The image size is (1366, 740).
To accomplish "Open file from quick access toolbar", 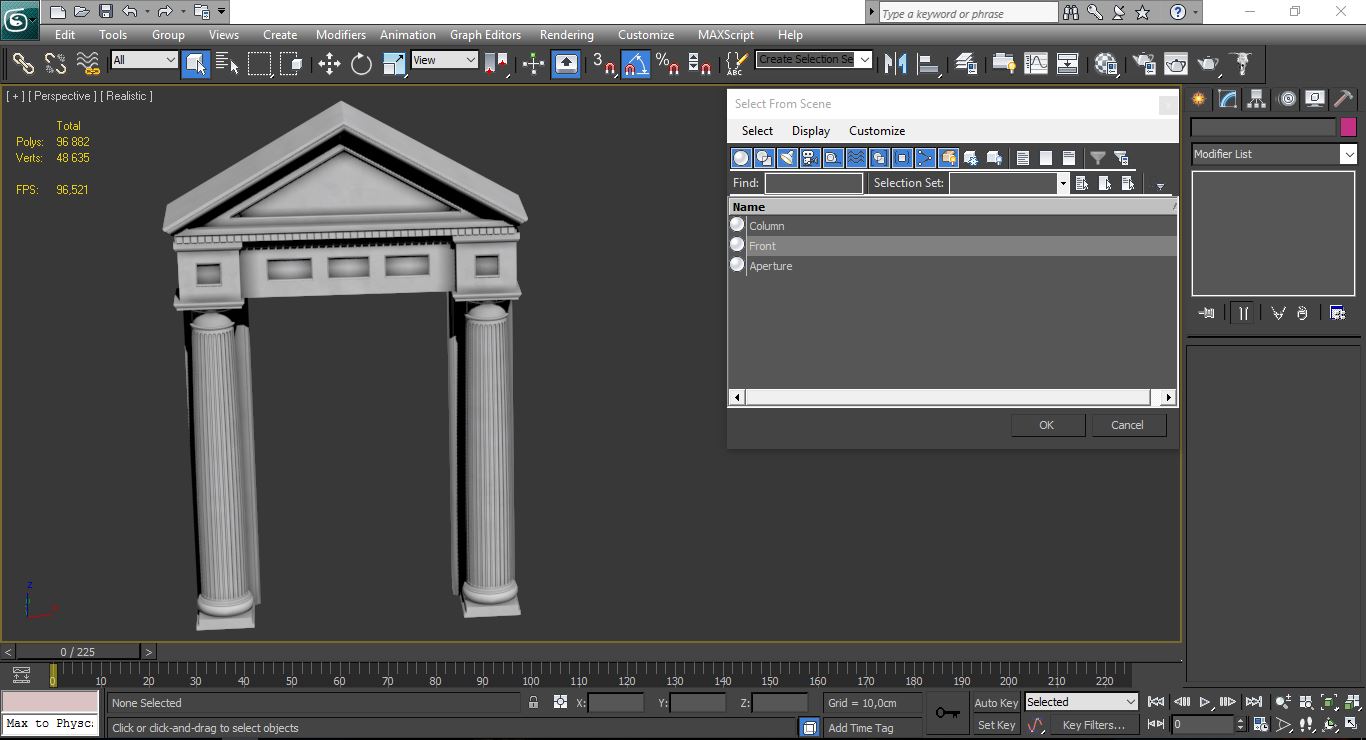I will [x=81, y=12].
